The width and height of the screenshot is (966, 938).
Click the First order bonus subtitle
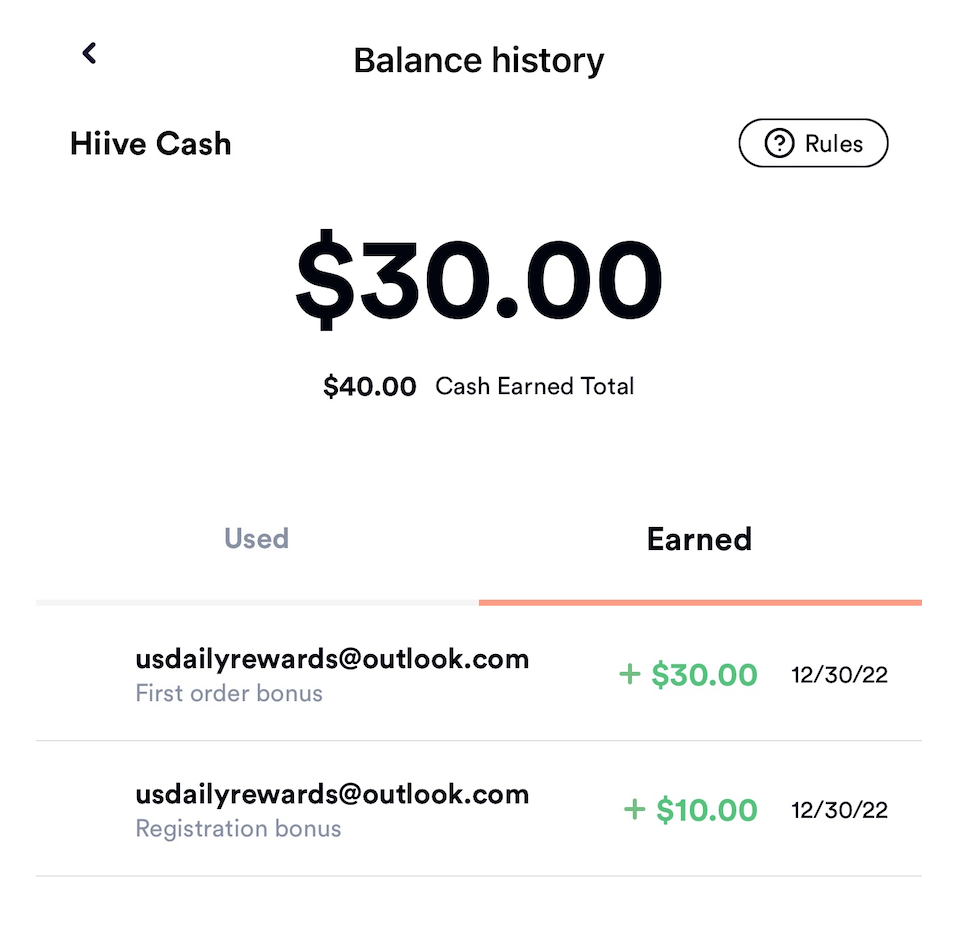pos(229,693)
